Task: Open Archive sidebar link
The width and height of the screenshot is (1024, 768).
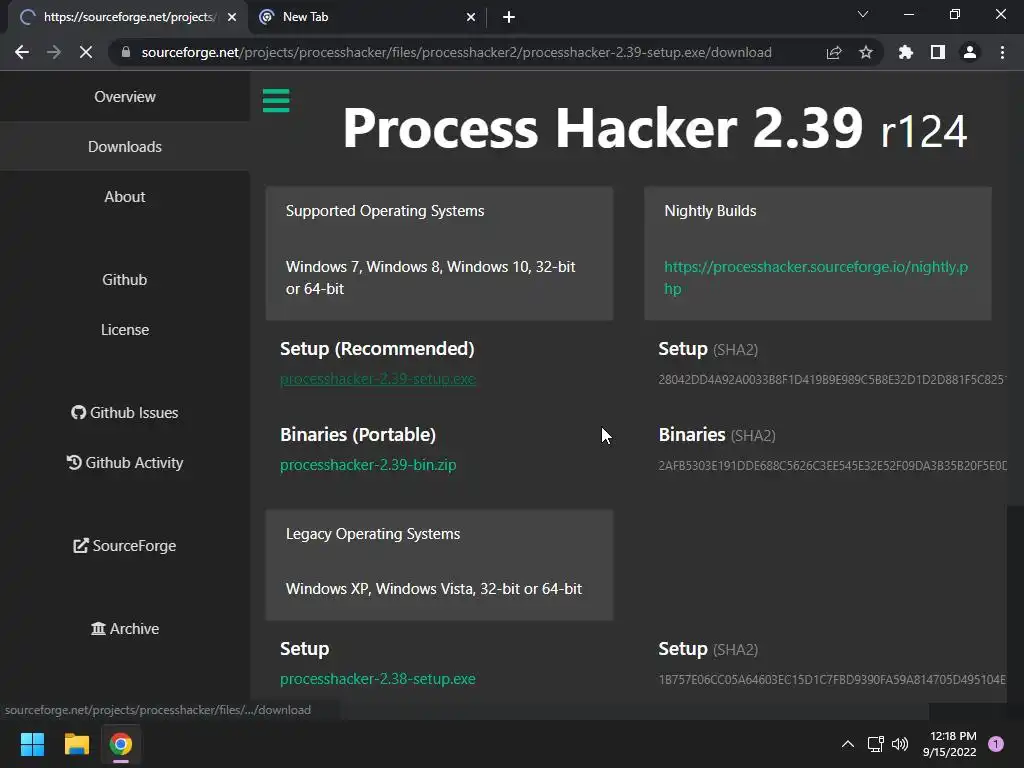Action: coord(125,629)
